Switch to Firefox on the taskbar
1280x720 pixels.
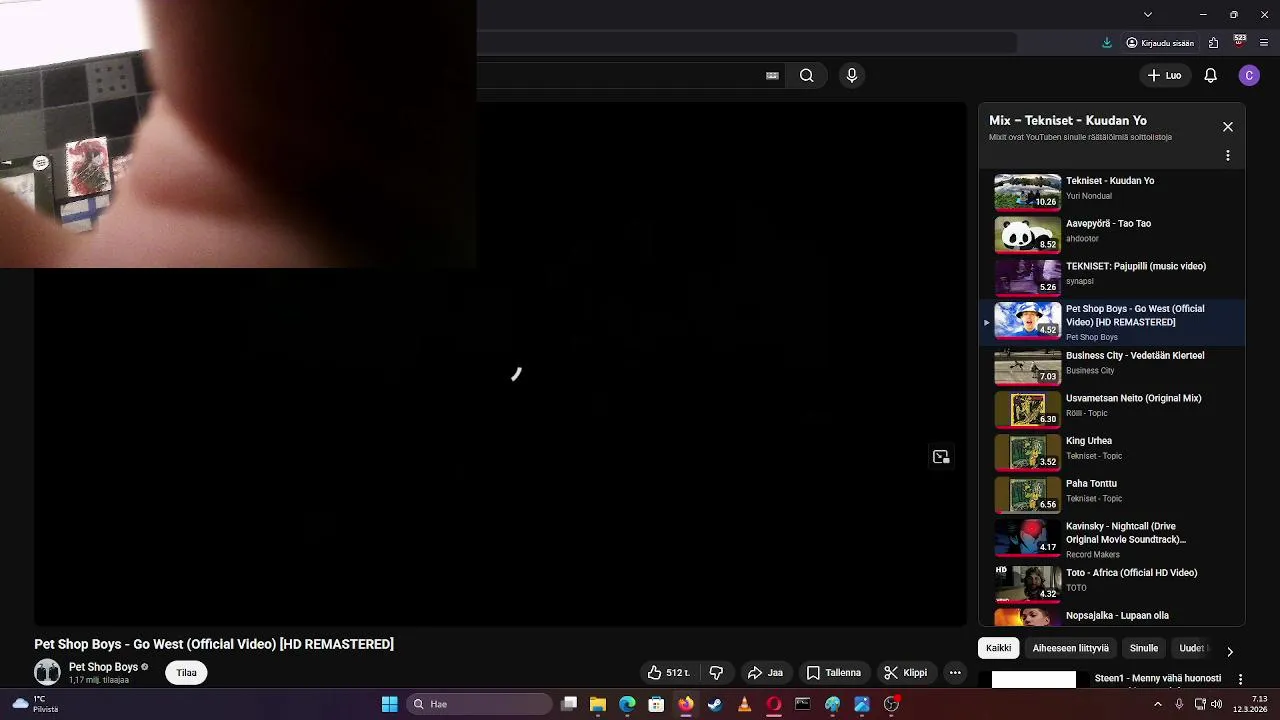[x=685, y=704]
